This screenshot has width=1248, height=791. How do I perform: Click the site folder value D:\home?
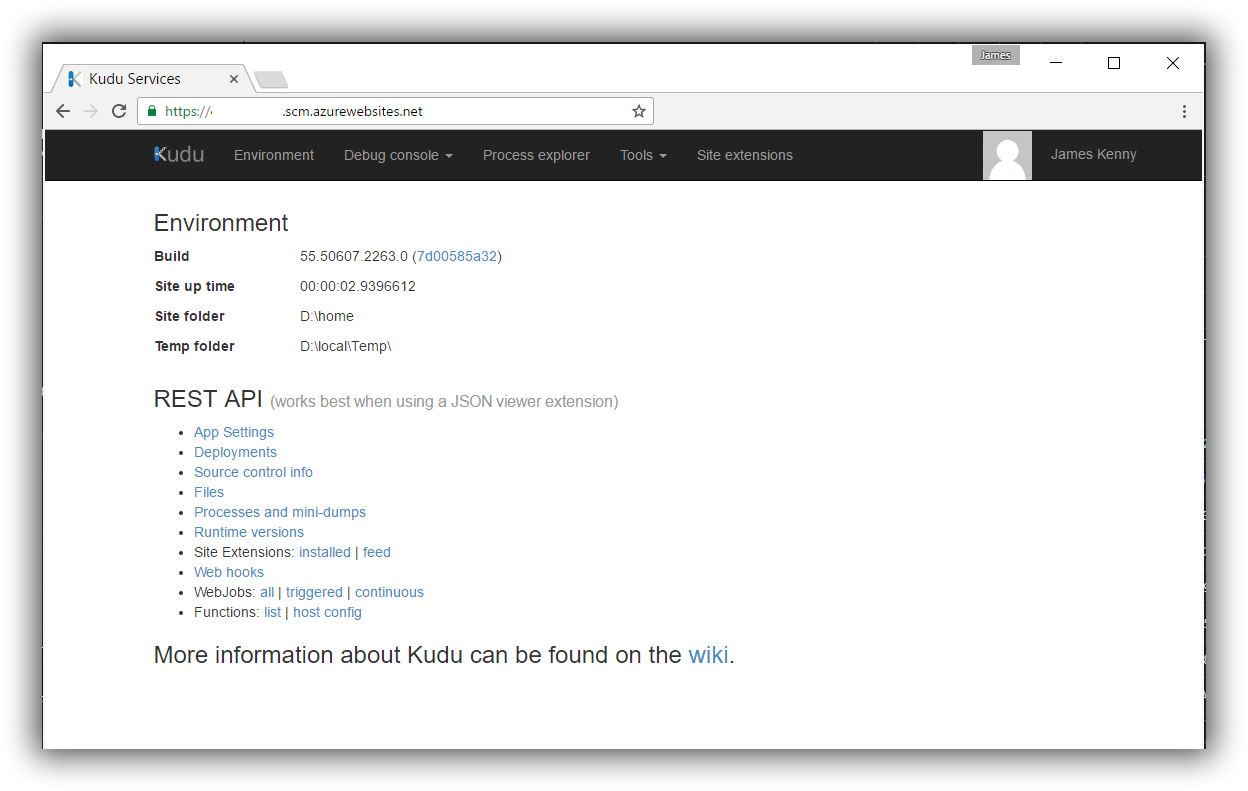[327, 316]
